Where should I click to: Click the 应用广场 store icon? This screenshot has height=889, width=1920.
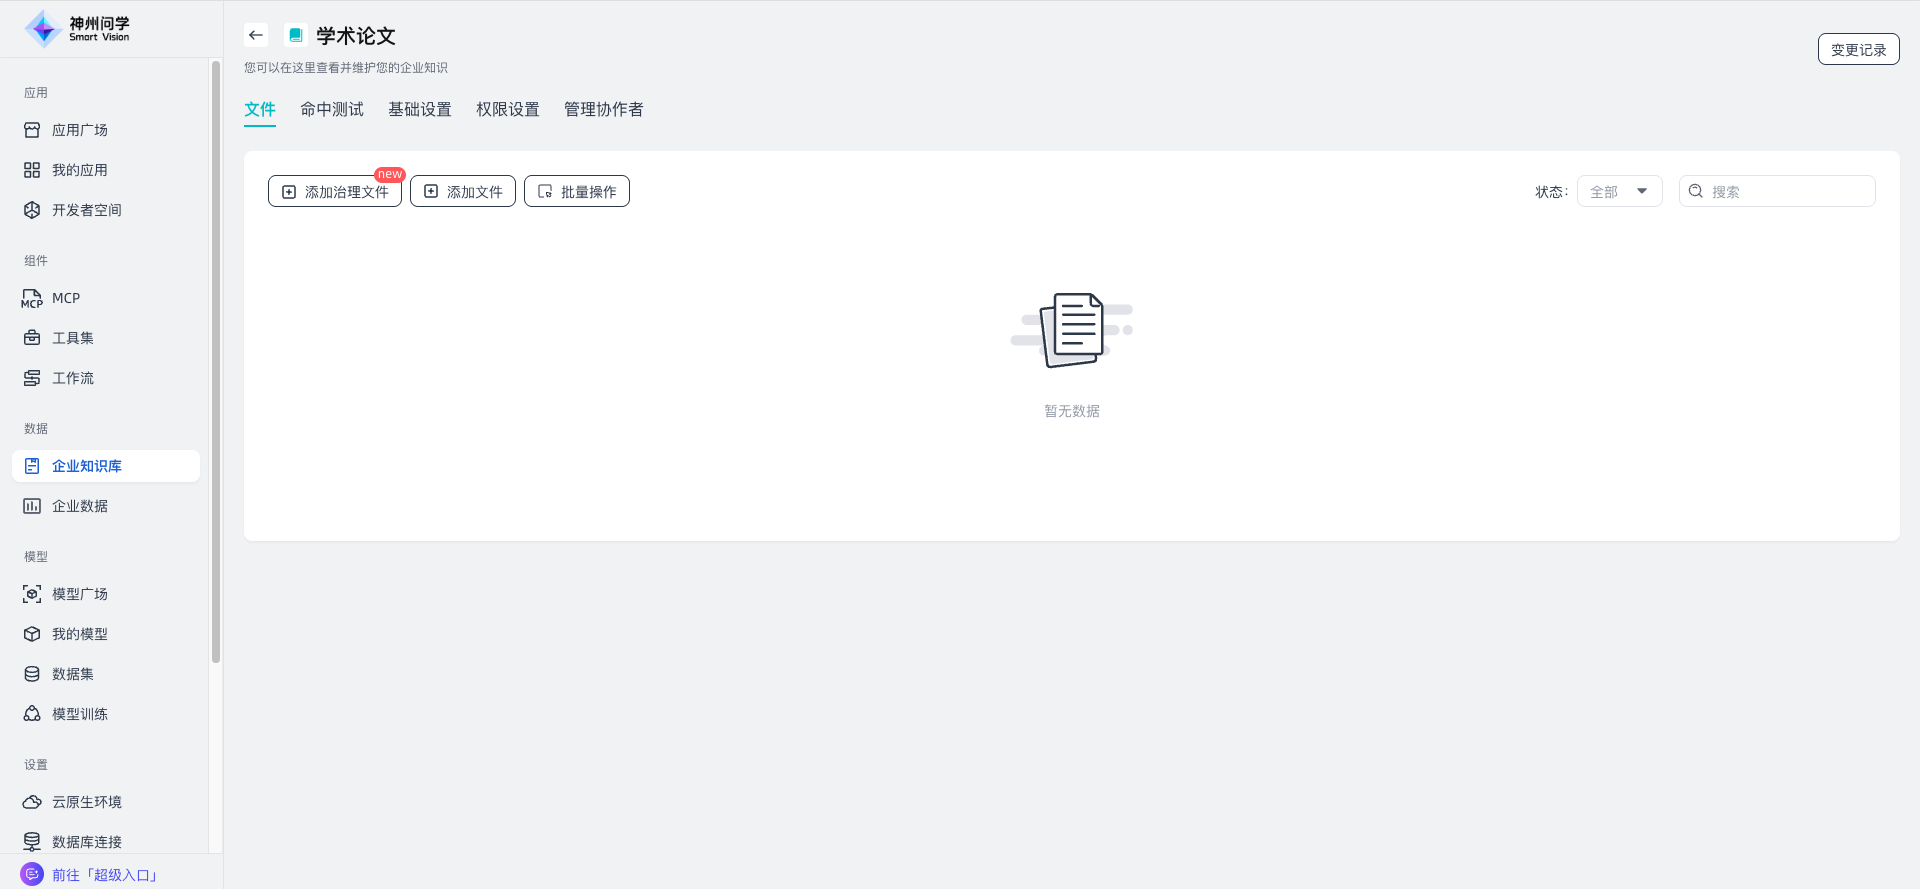[32, 130]
